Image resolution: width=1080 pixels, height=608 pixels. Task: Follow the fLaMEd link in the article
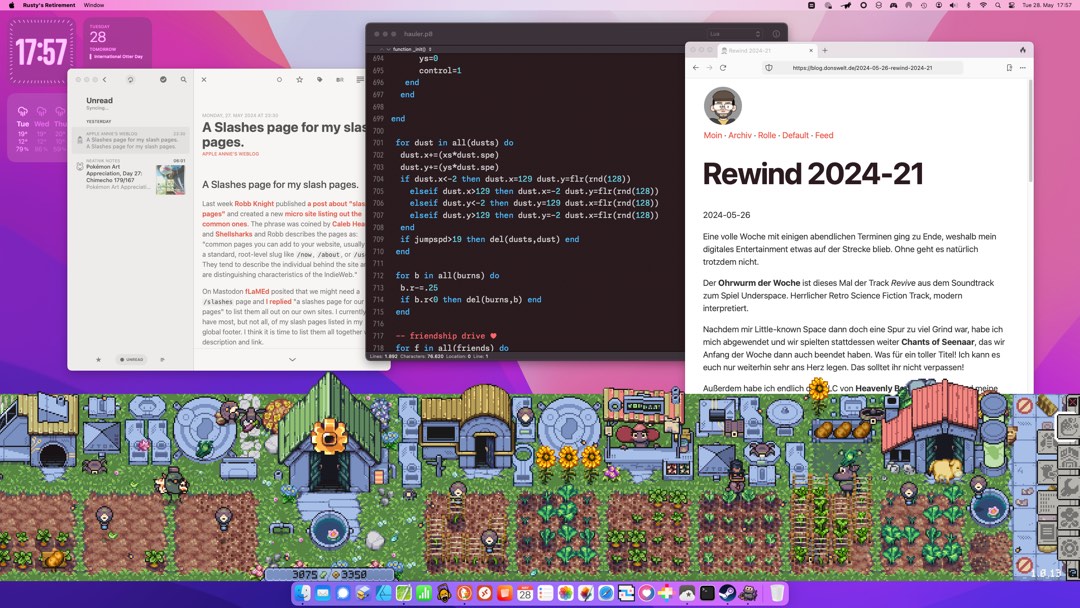(x=257, y=291)
